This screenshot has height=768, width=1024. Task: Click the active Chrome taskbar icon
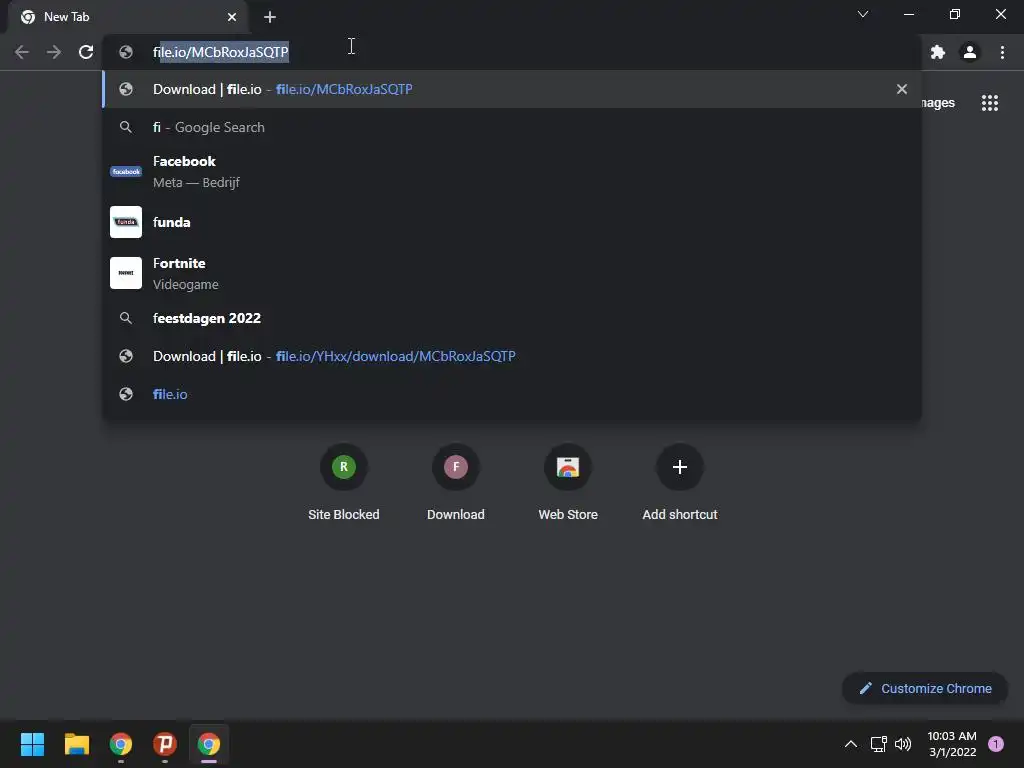209,744
